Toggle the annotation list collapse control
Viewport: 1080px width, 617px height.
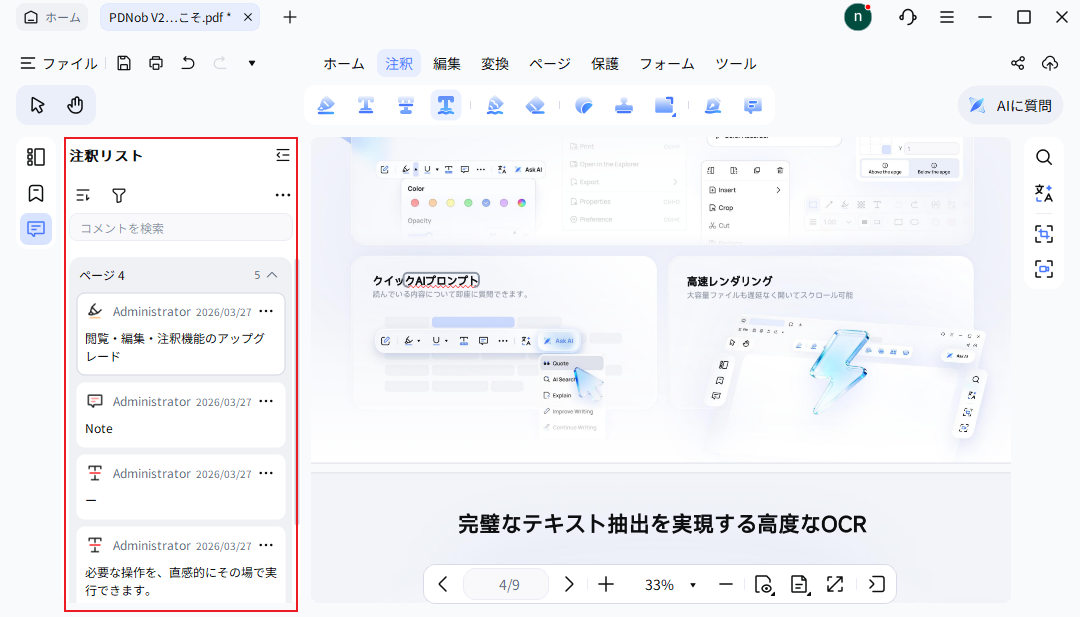pos(283,155)
